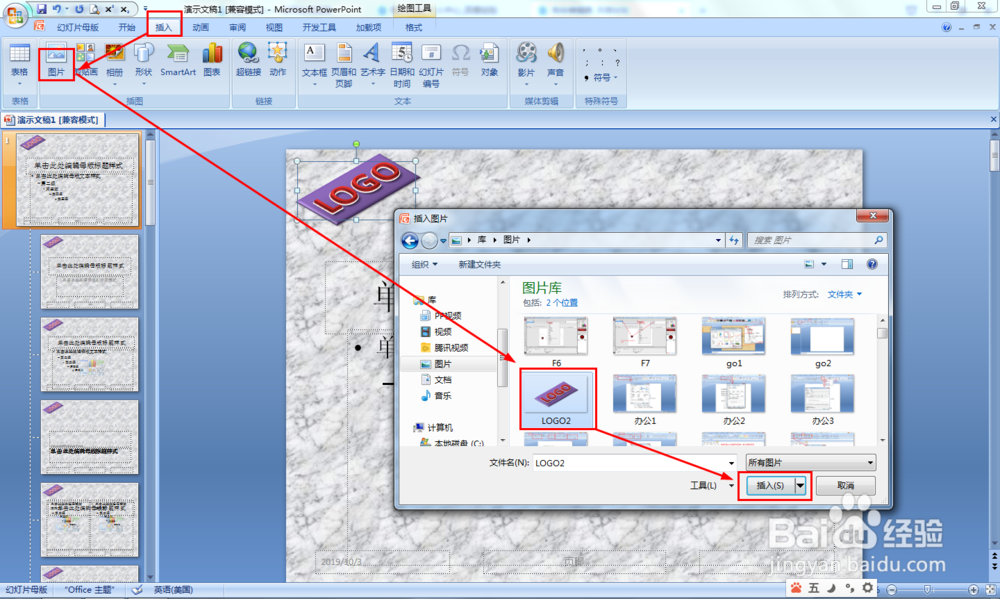Select the go1 image thumbnail
This screenshot has height=599, width=1000.
[x=734, y=343]
